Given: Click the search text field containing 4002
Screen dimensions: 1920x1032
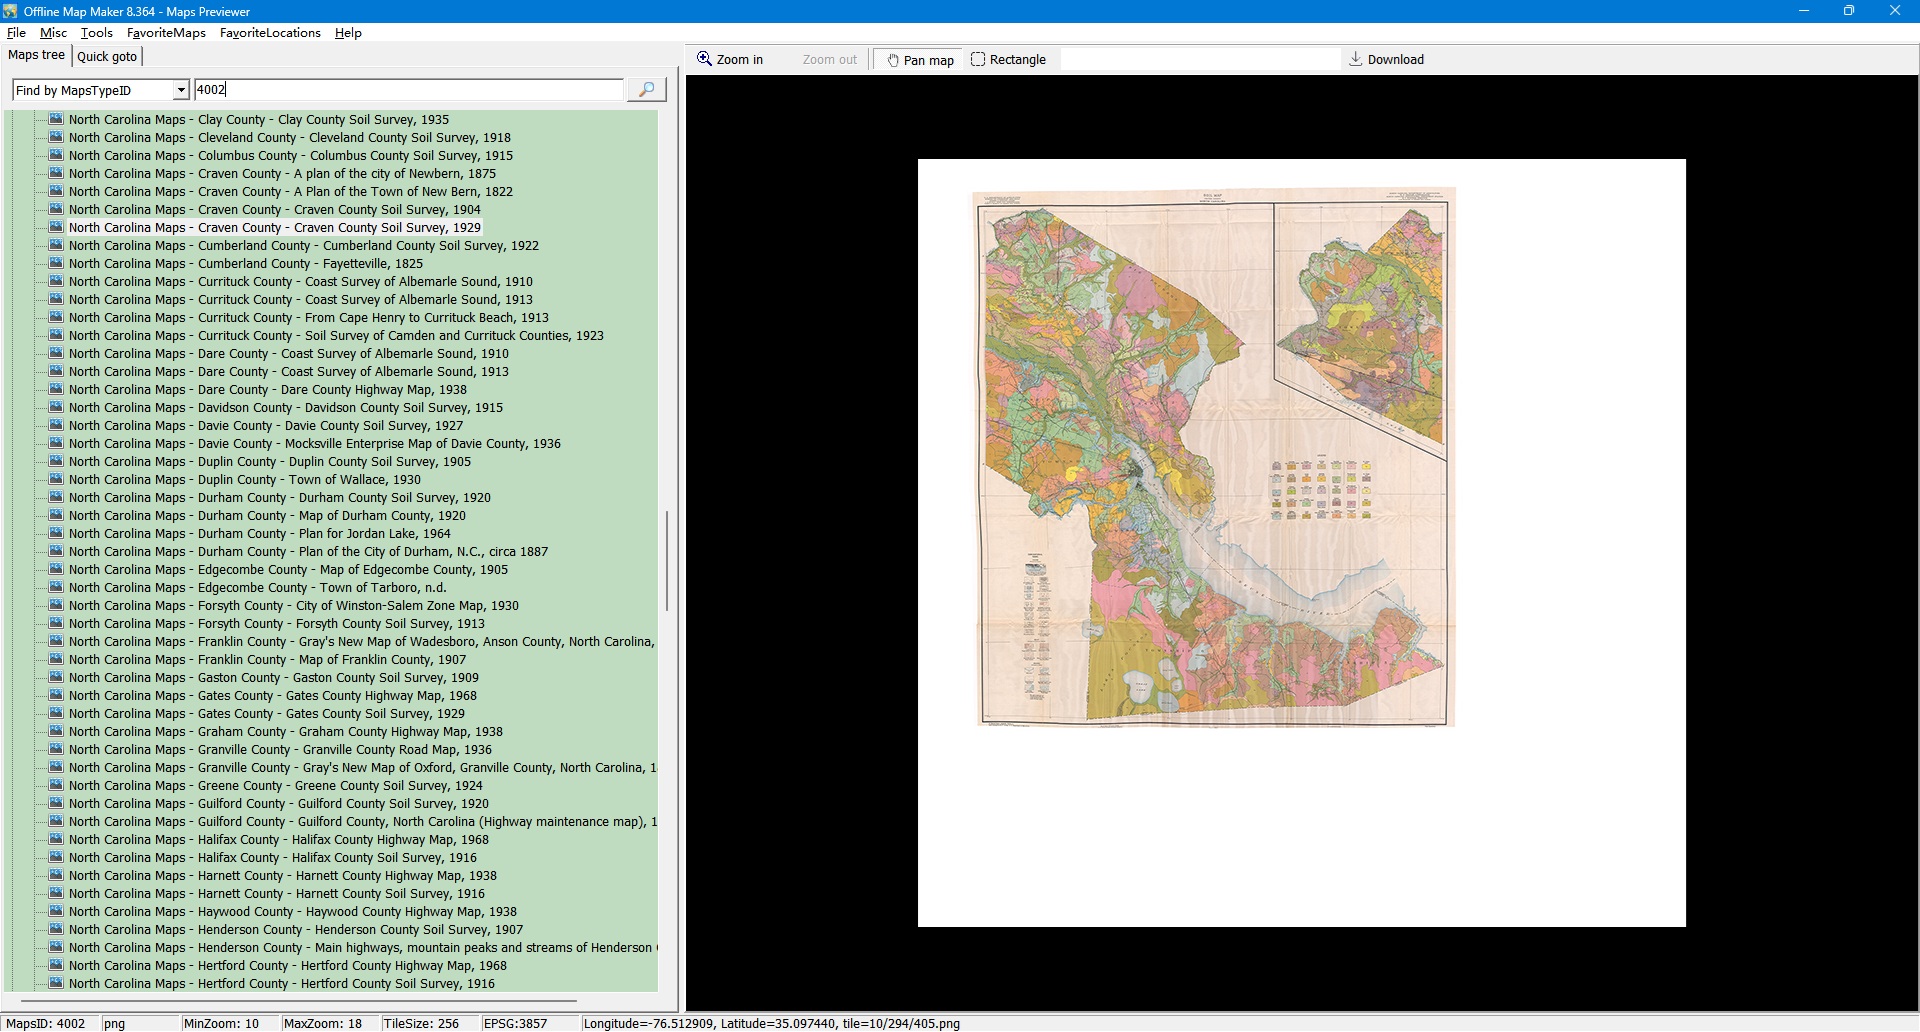Looking at the screenshot, I should 408,90.
